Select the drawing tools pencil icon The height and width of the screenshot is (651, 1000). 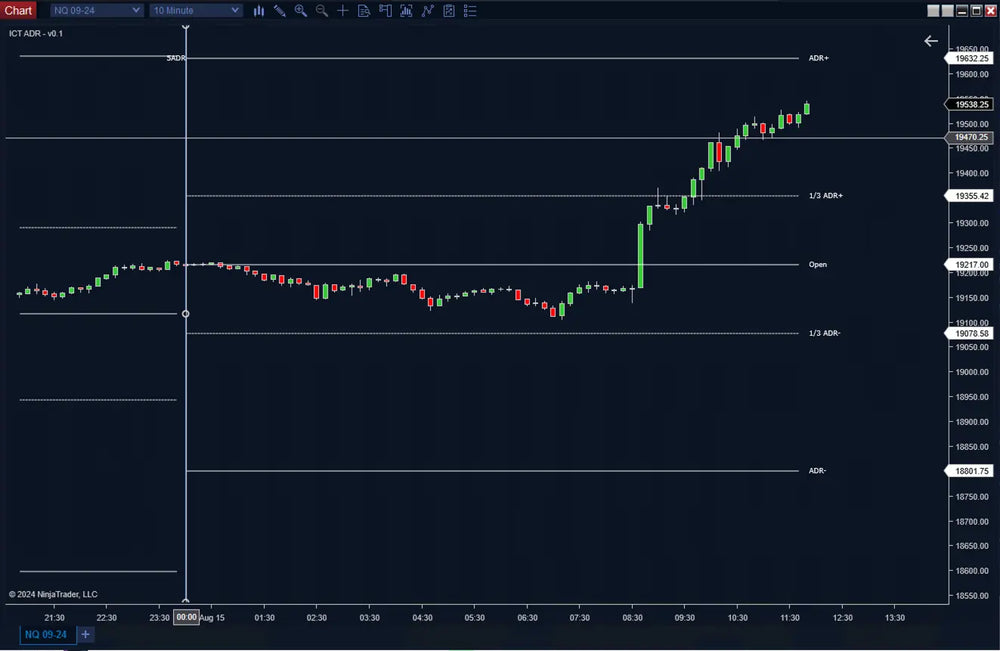tap(279, 10)
